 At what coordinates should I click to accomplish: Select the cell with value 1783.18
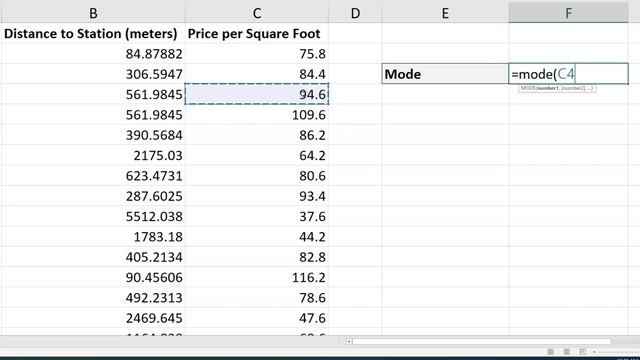93,237
